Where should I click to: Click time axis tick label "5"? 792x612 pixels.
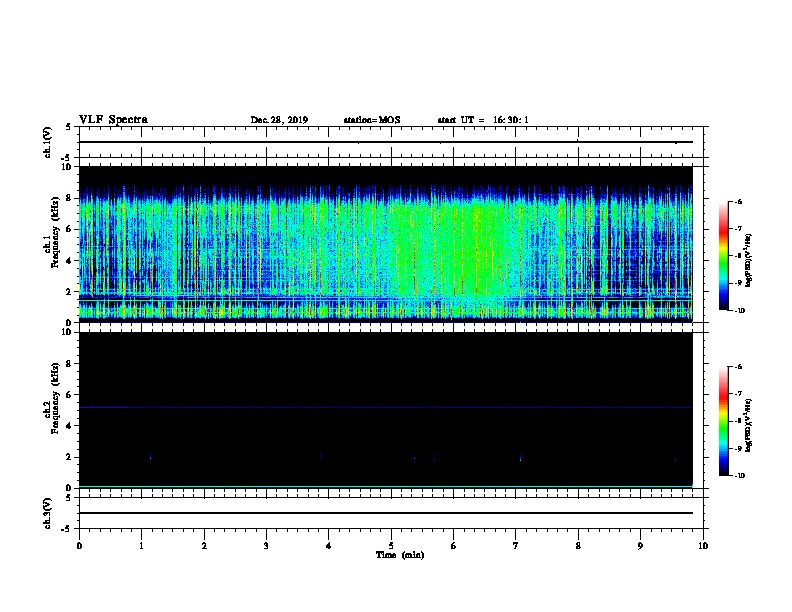point(391,546)
